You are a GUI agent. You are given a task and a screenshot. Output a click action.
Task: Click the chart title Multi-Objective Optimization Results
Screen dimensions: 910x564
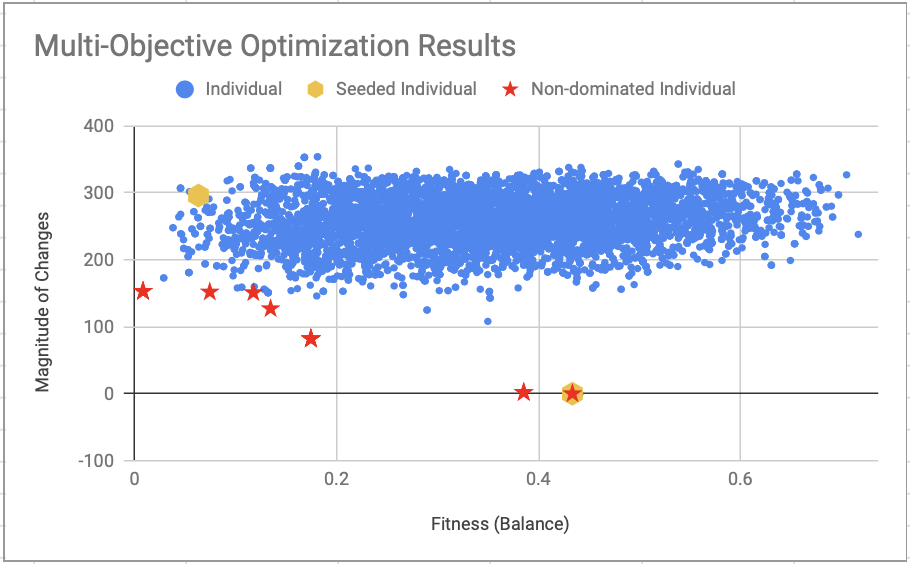tap(275, 46)
